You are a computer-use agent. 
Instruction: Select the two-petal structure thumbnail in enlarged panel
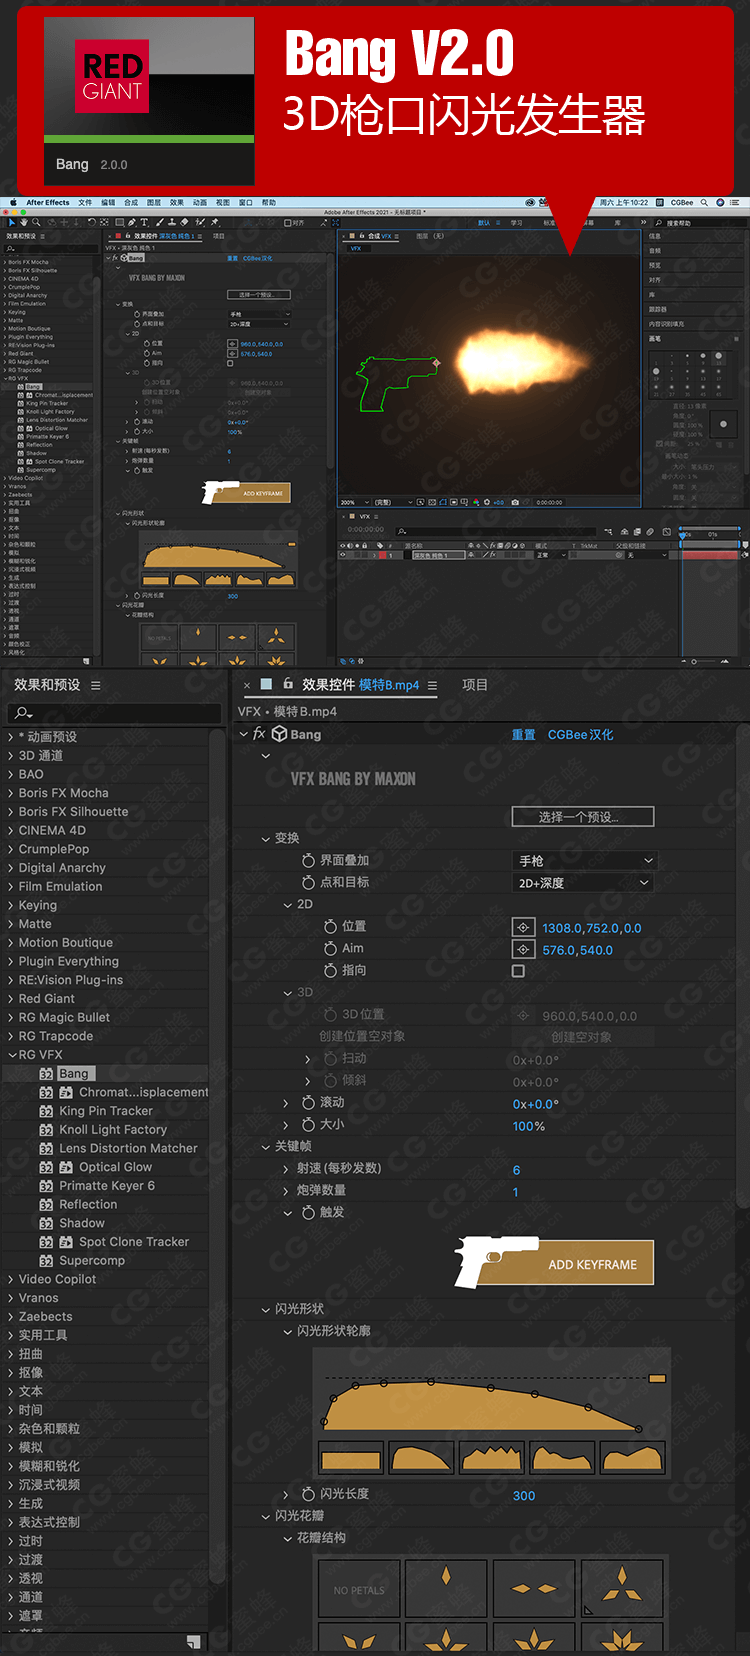coord(534,1590)
